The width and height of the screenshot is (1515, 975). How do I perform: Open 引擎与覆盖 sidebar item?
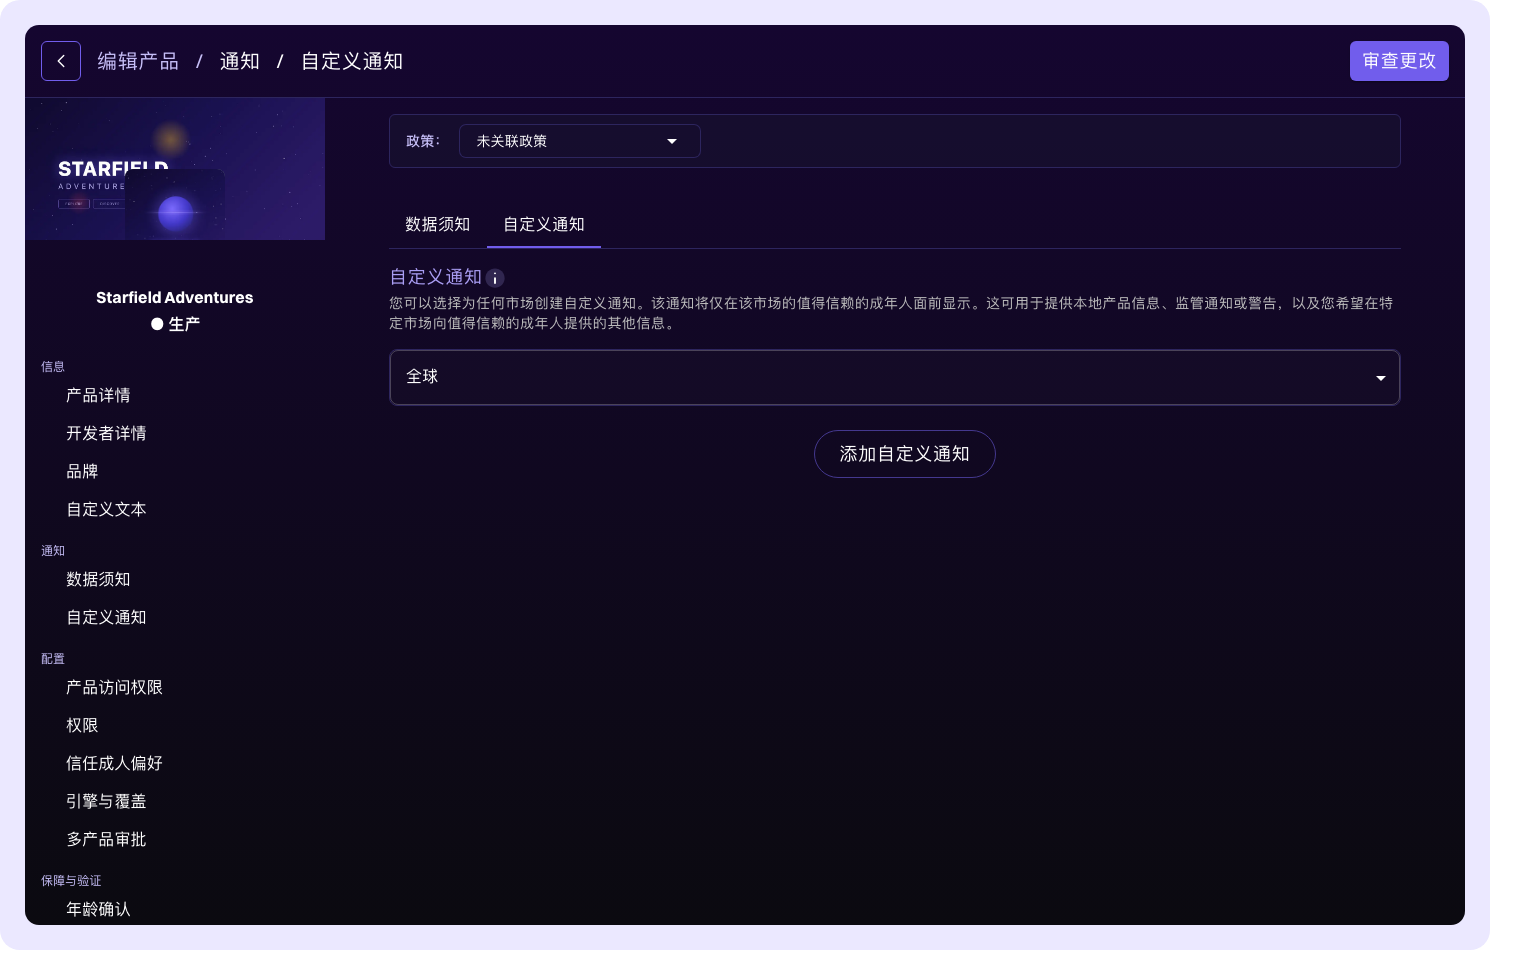(106, 801)
